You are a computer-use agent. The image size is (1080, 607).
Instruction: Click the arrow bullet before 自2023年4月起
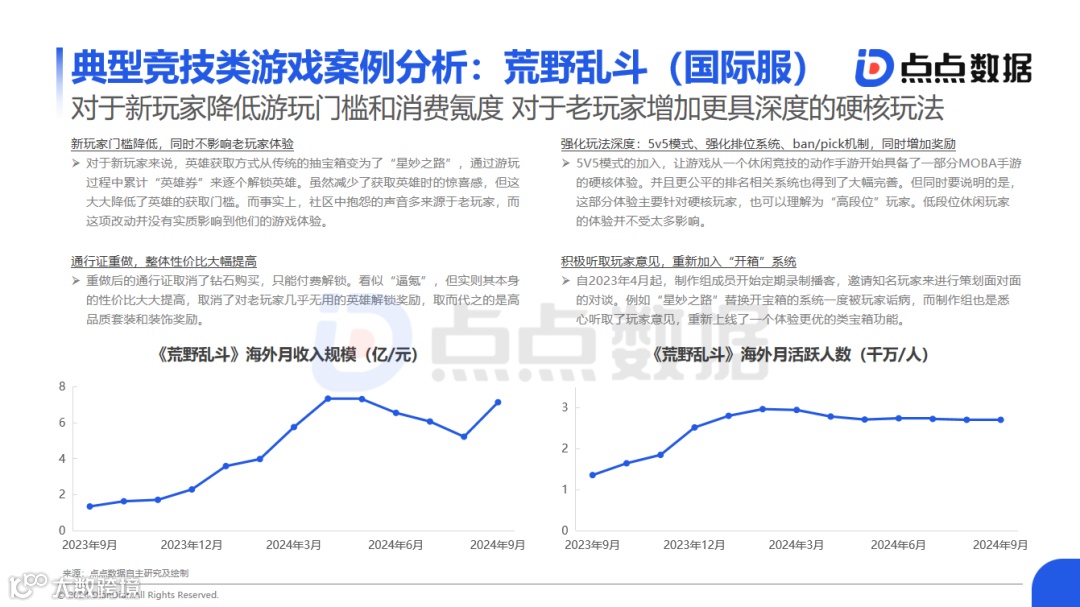click(565, 280)
